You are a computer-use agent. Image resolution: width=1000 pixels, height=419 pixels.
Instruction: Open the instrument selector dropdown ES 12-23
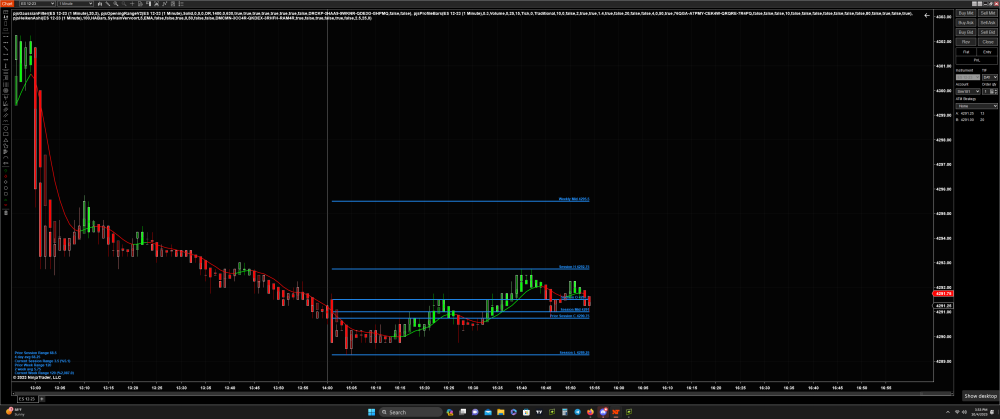click(x=35, y=4)
